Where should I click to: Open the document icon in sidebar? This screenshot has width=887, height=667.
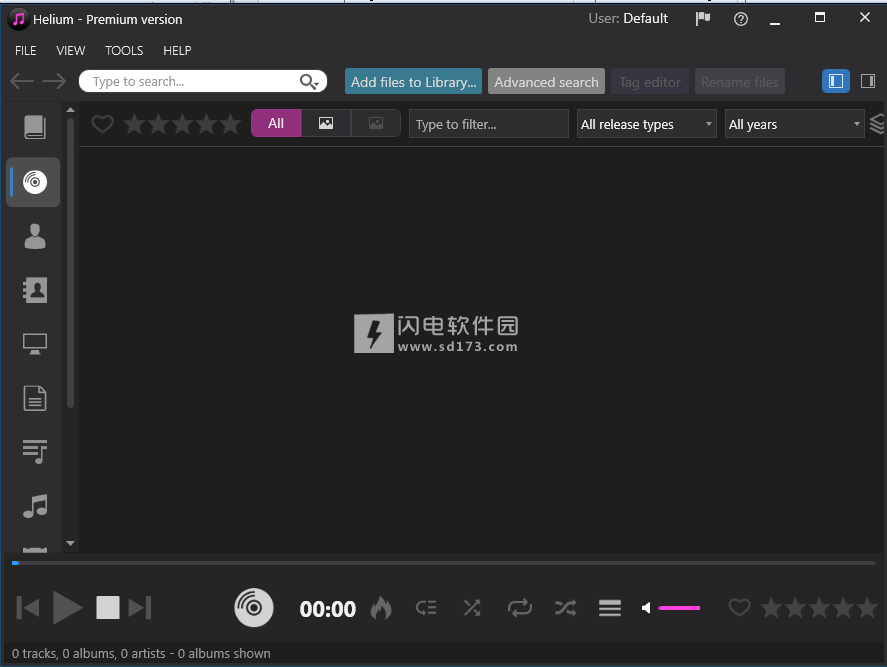tap(35, 398)
